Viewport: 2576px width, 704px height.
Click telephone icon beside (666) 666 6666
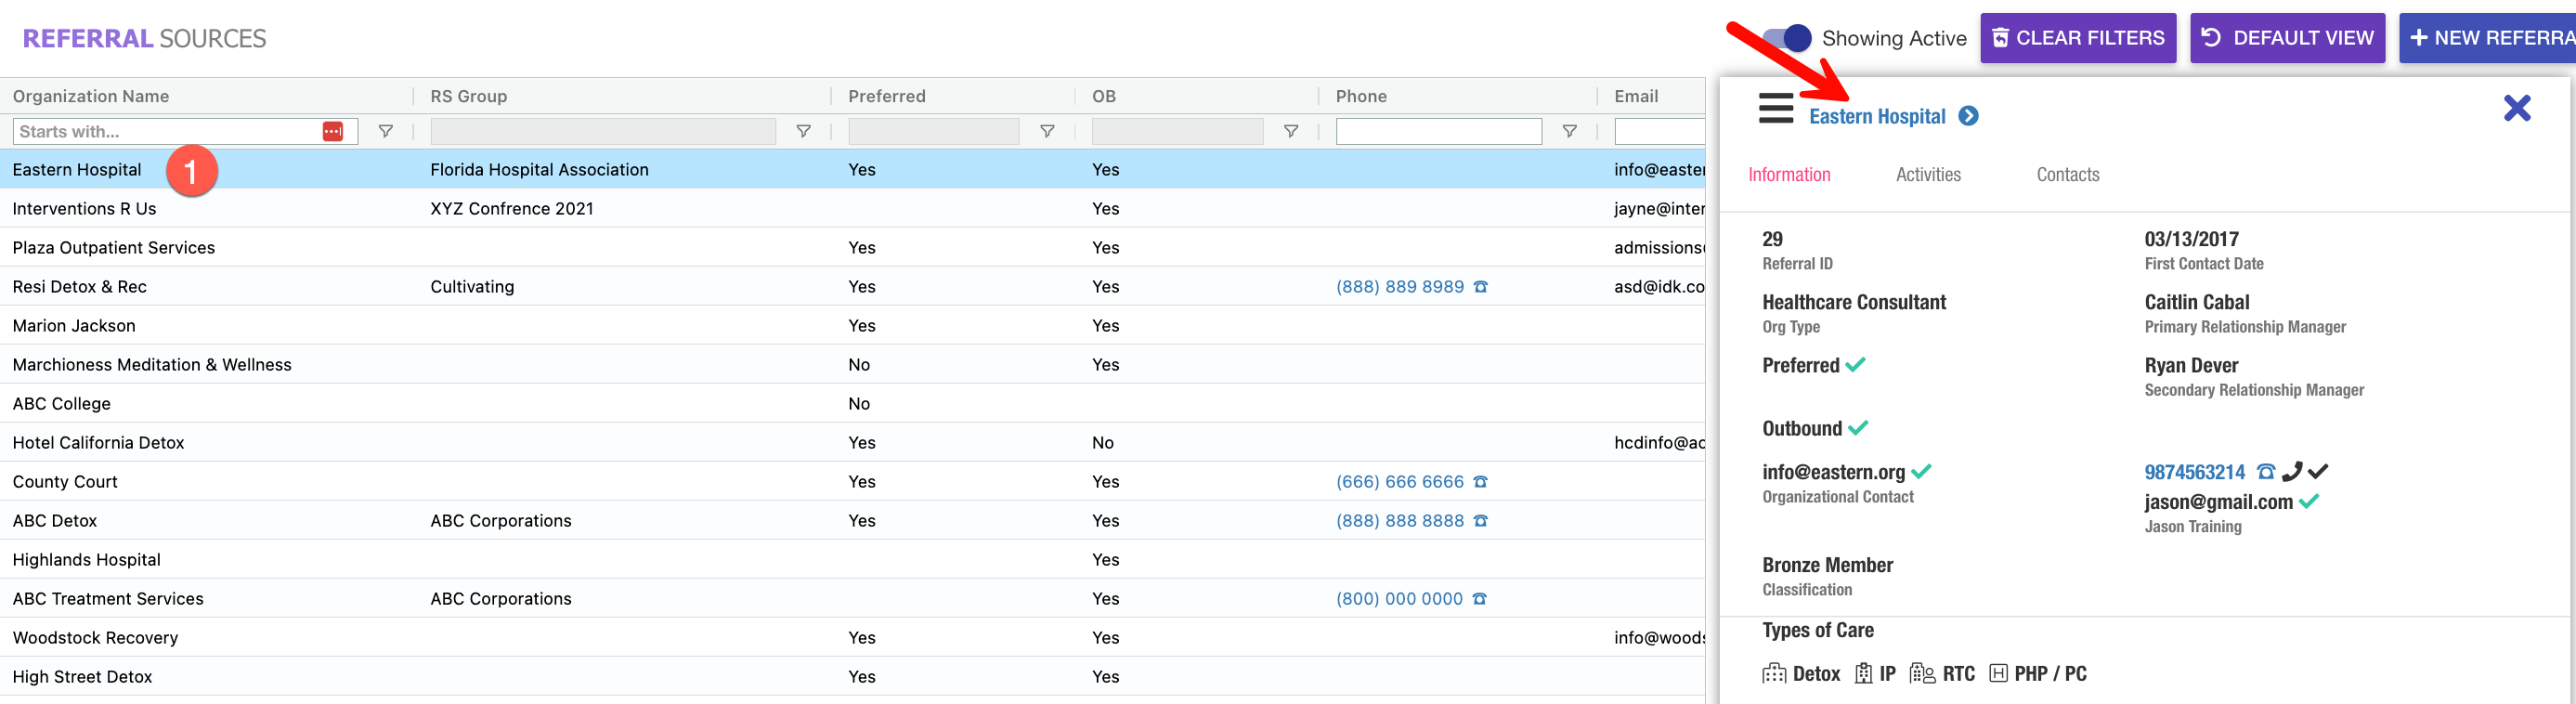1481,482
